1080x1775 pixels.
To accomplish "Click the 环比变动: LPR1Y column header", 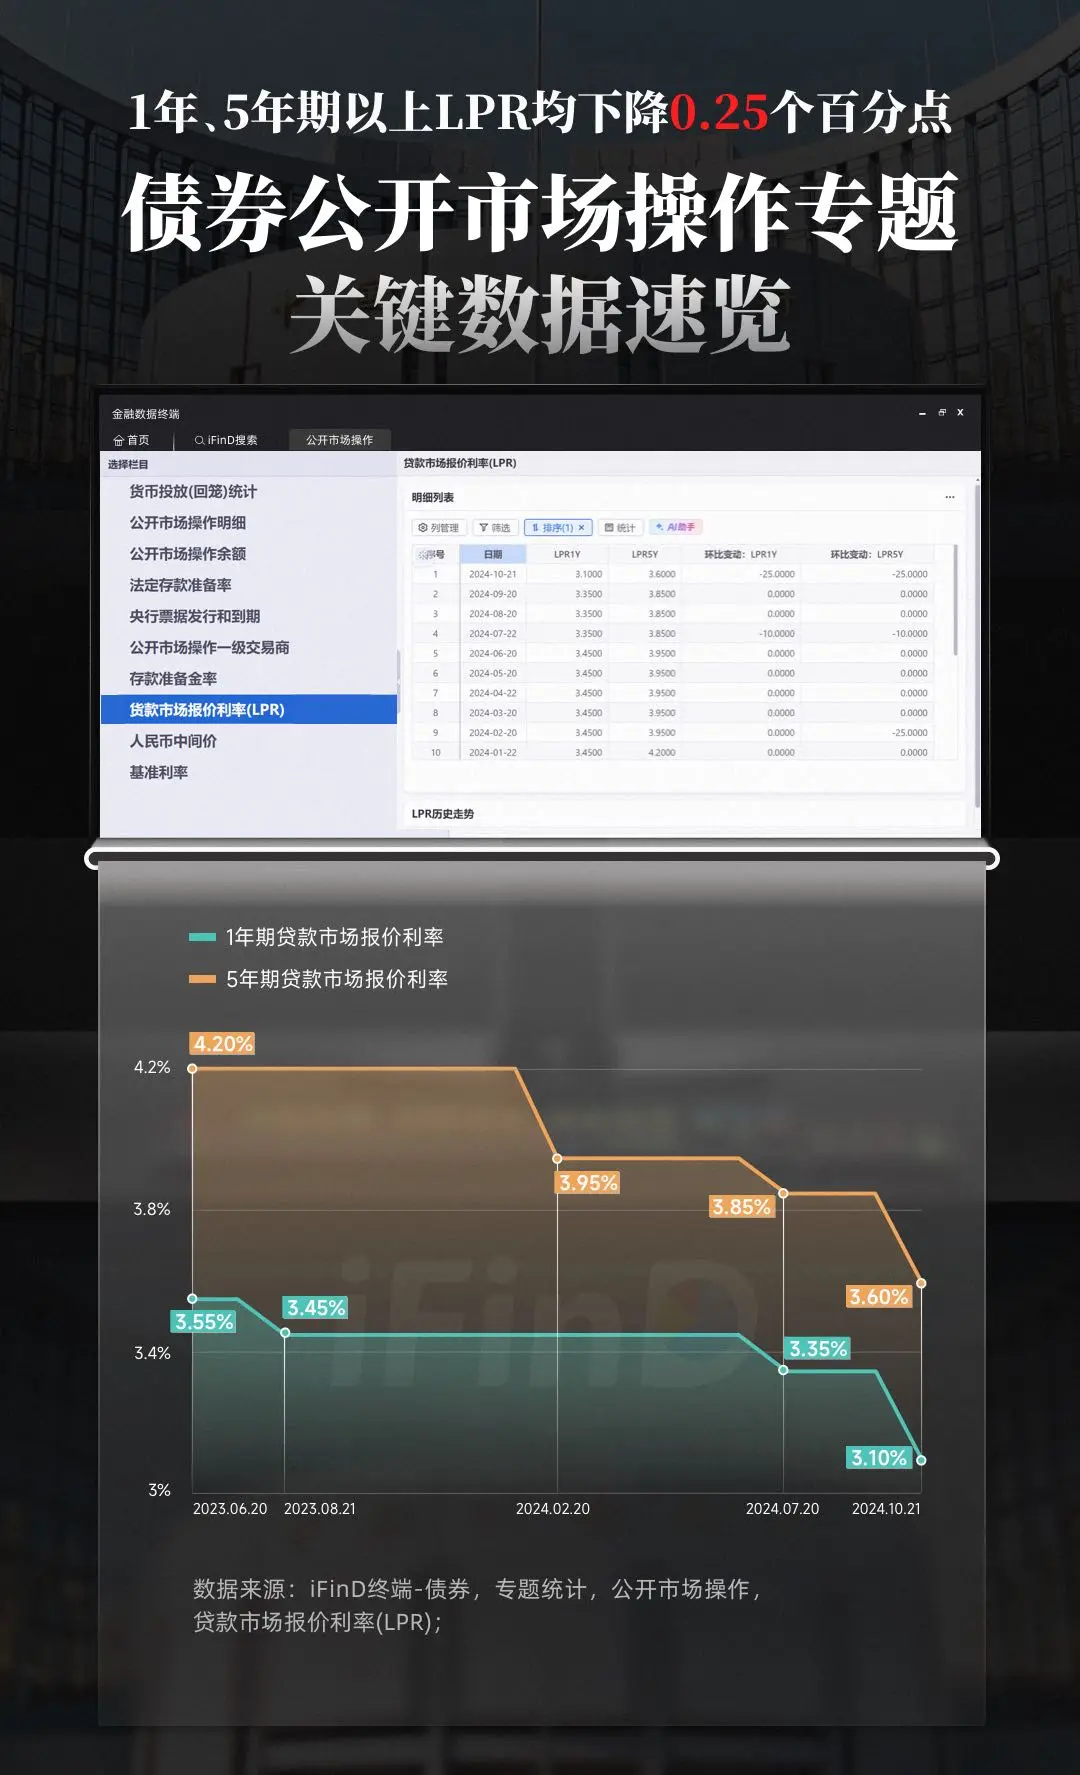I will pyautogui.click(x=740, y=554).
